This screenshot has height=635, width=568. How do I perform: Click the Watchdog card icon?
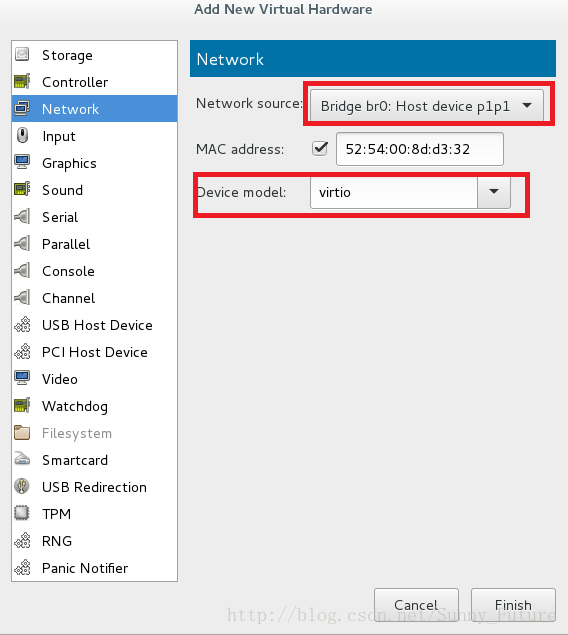(22, 405)
